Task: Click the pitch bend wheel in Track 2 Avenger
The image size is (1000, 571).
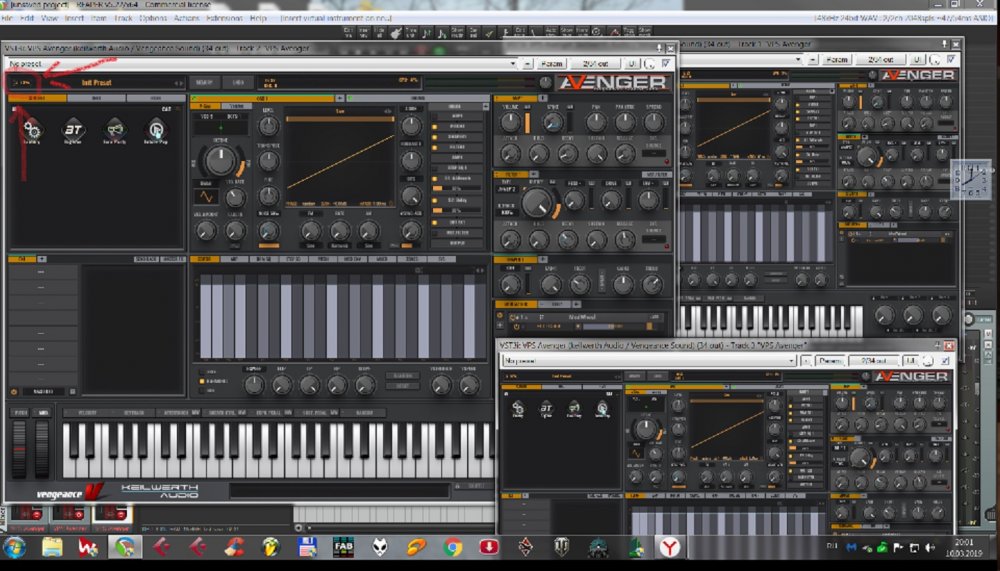Action: pos(20,449)
